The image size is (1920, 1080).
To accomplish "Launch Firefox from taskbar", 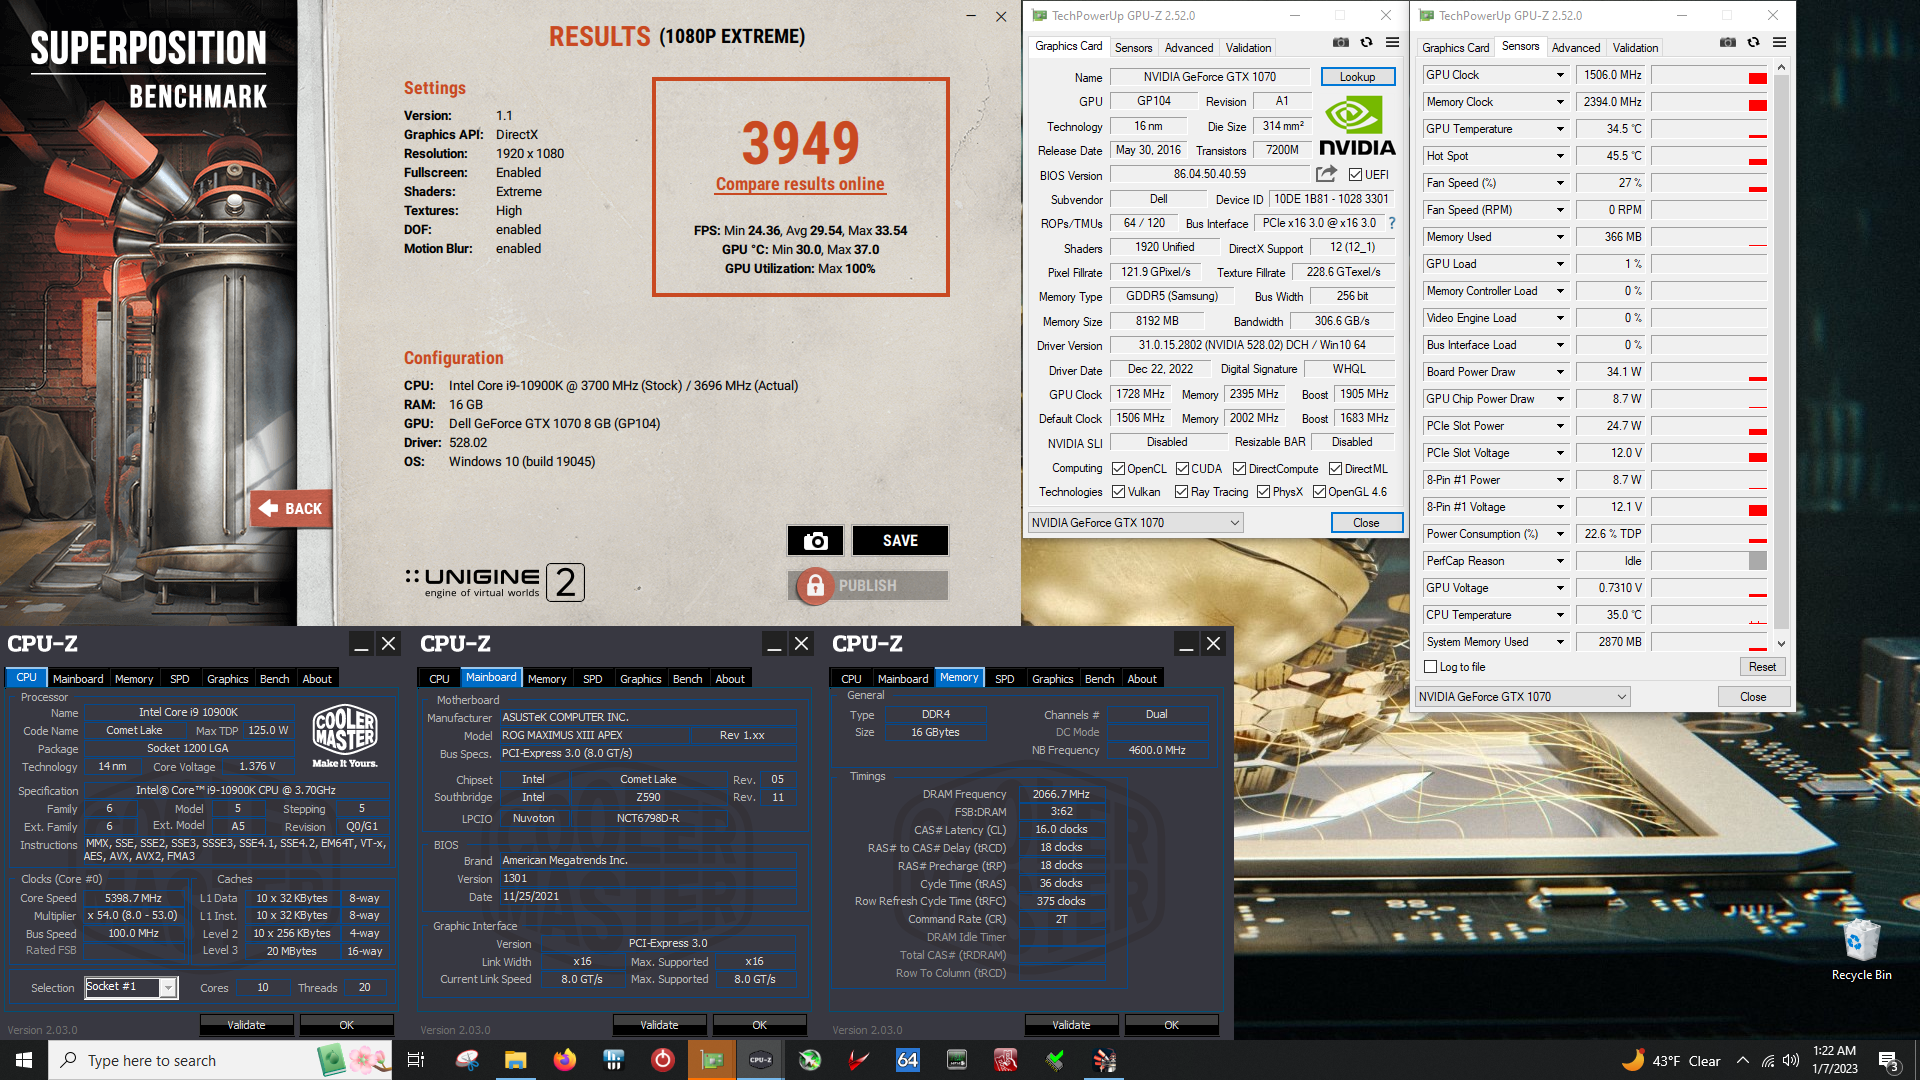I will point(565,1060).
